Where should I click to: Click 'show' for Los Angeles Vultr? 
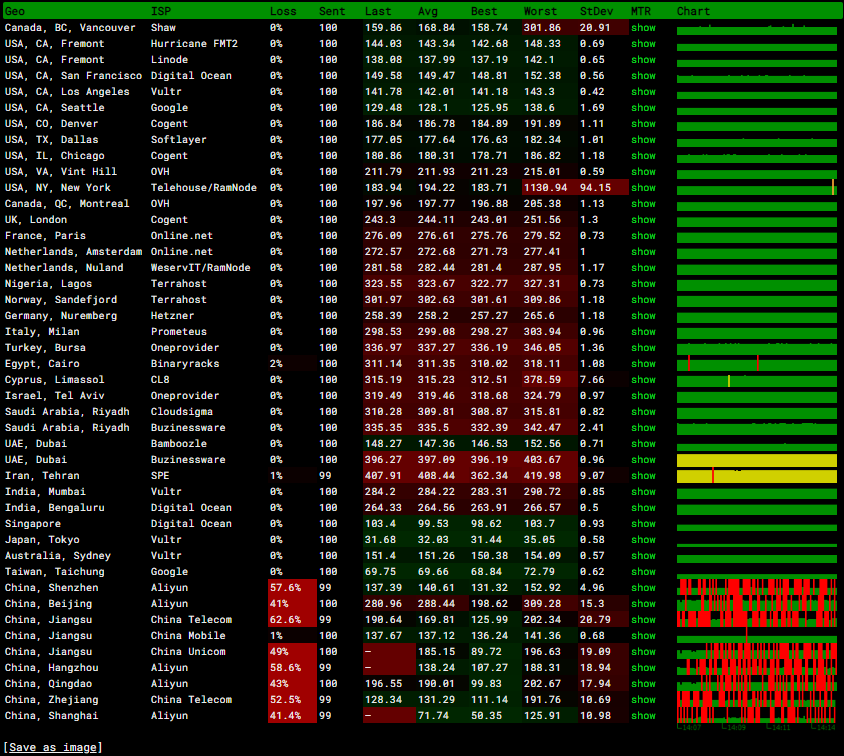643,91
